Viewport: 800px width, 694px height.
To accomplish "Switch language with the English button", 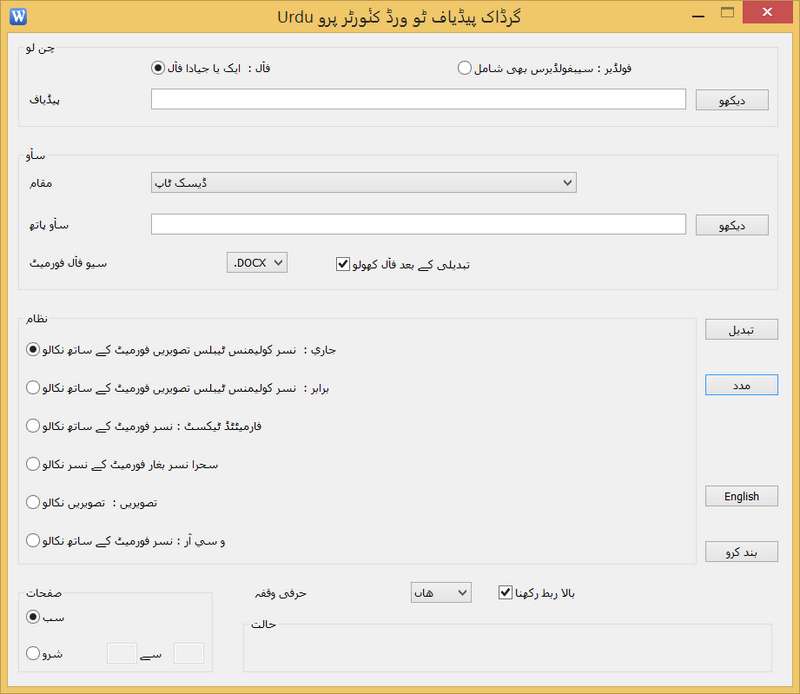I will pyautogui.click(x=741, y=496).
